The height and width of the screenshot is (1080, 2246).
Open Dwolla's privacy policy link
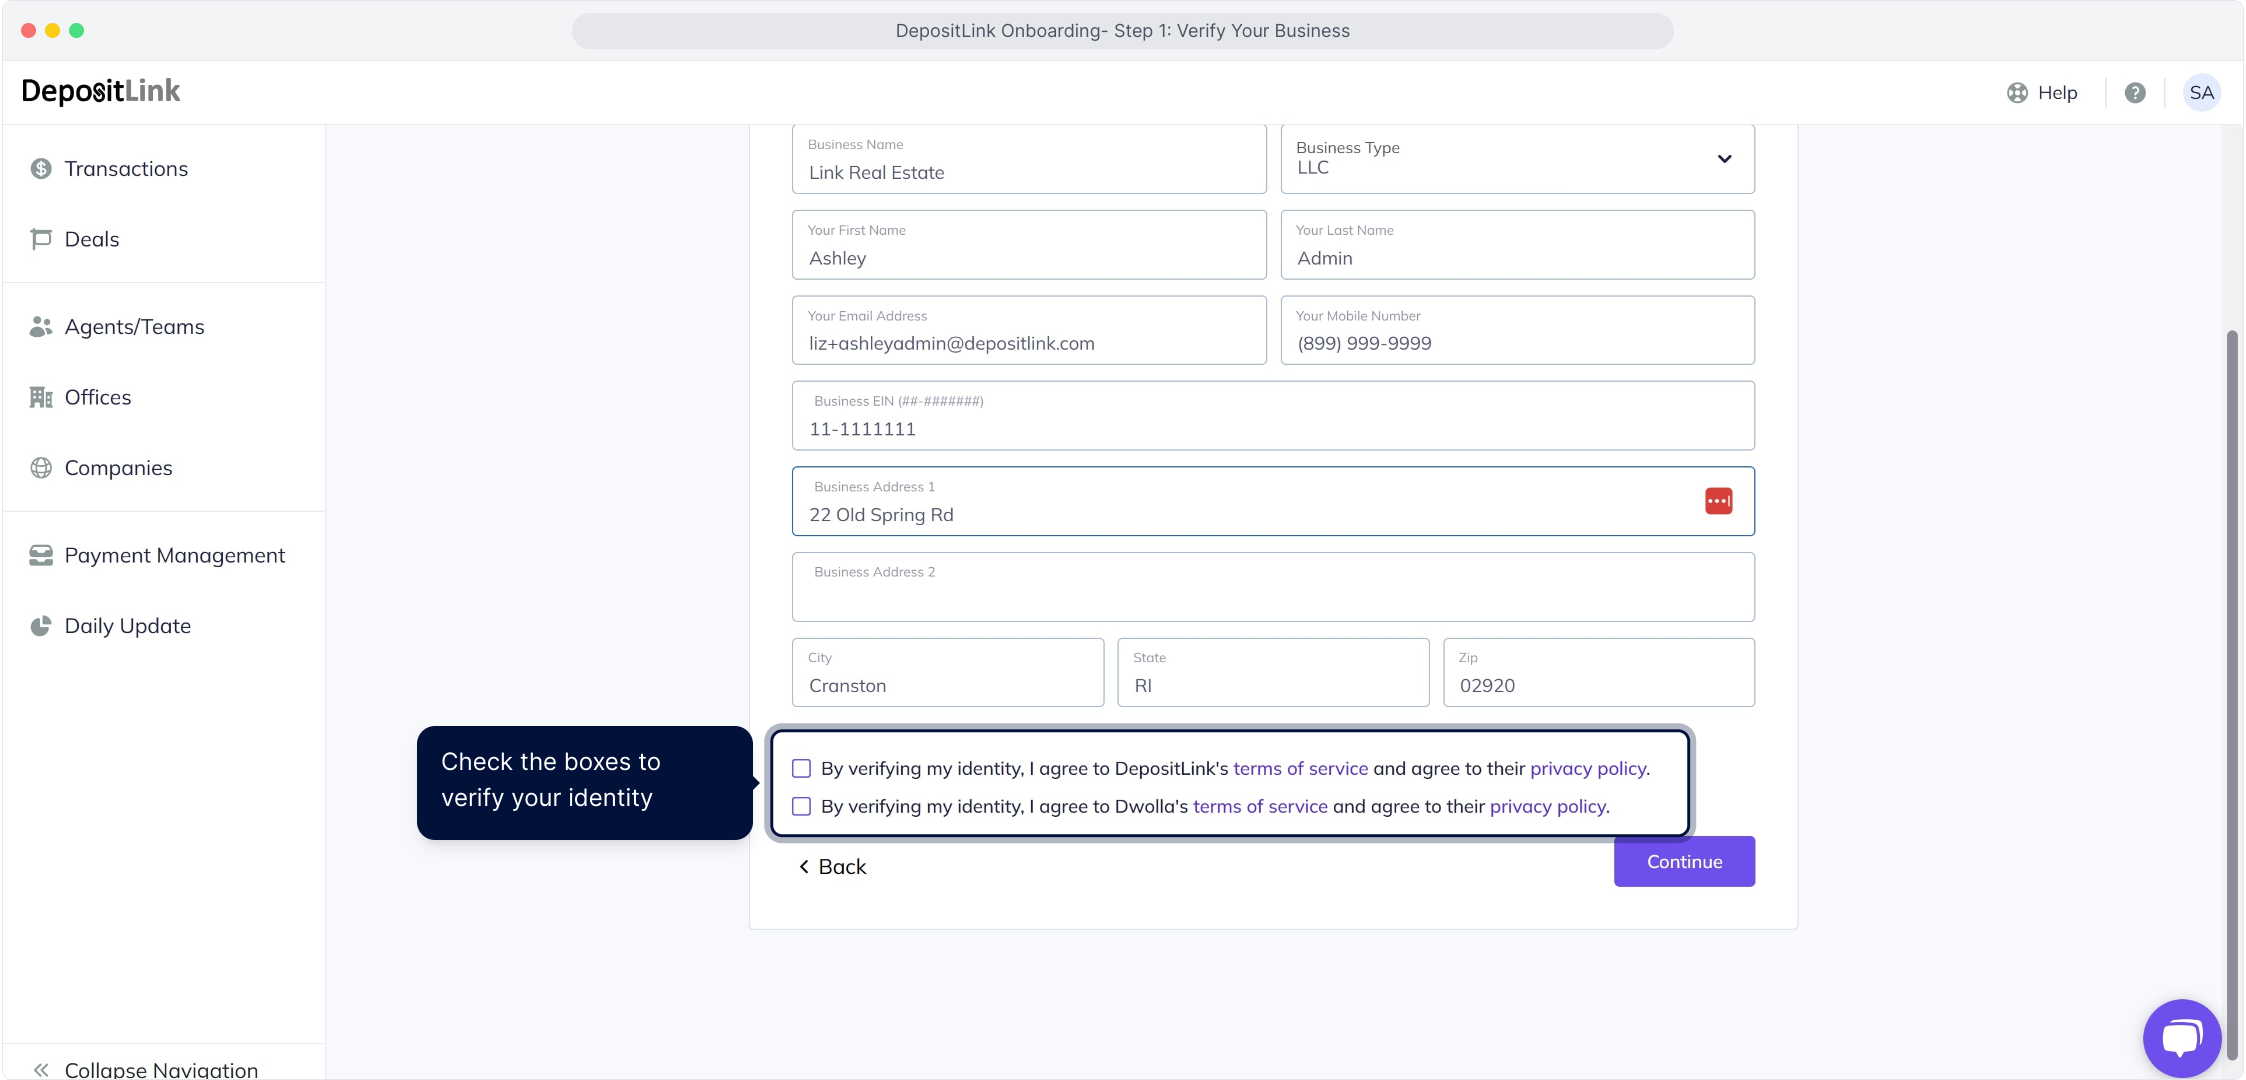coord(1547,807)
